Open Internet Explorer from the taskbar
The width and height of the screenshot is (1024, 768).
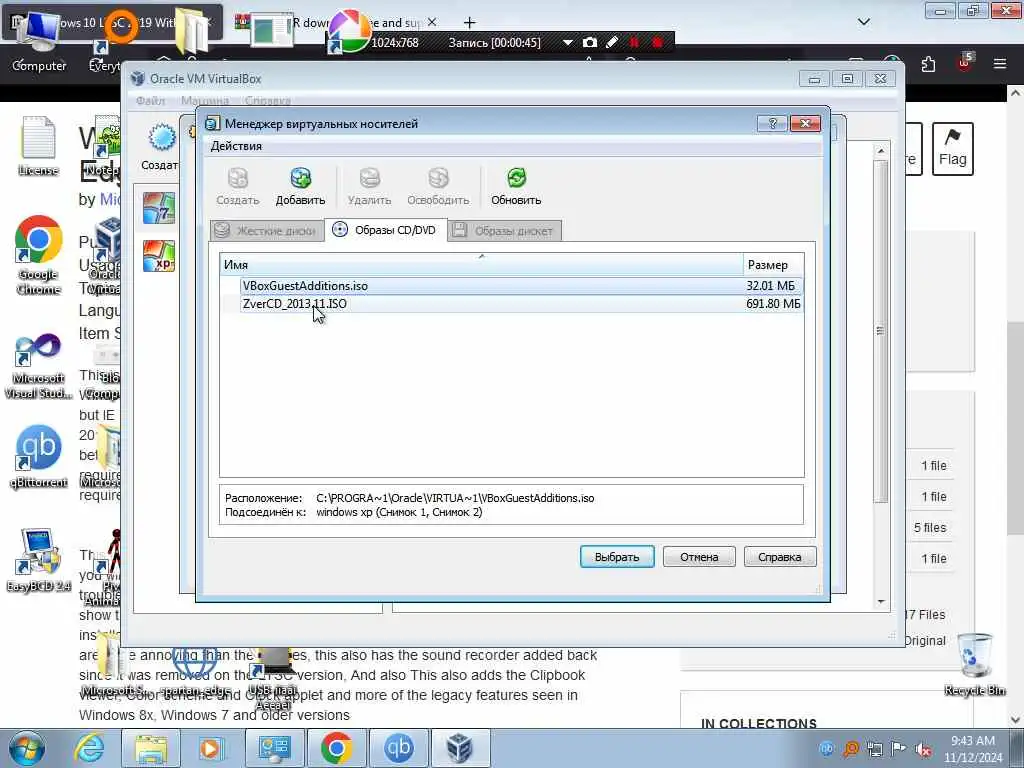click(89, 748)
